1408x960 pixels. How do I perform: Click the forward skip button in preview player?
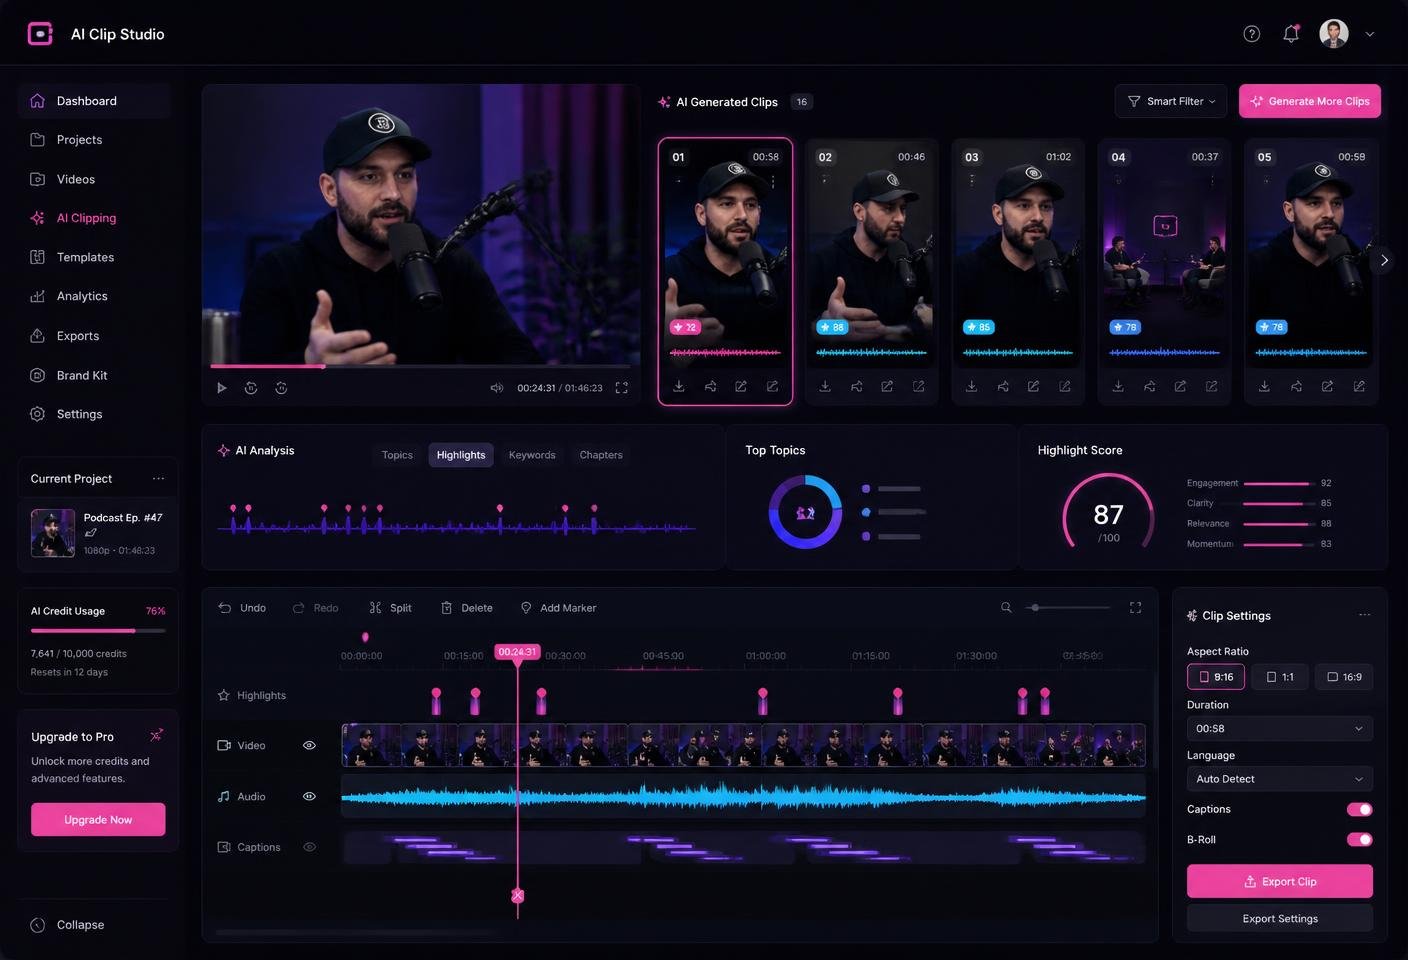(281, 388)
